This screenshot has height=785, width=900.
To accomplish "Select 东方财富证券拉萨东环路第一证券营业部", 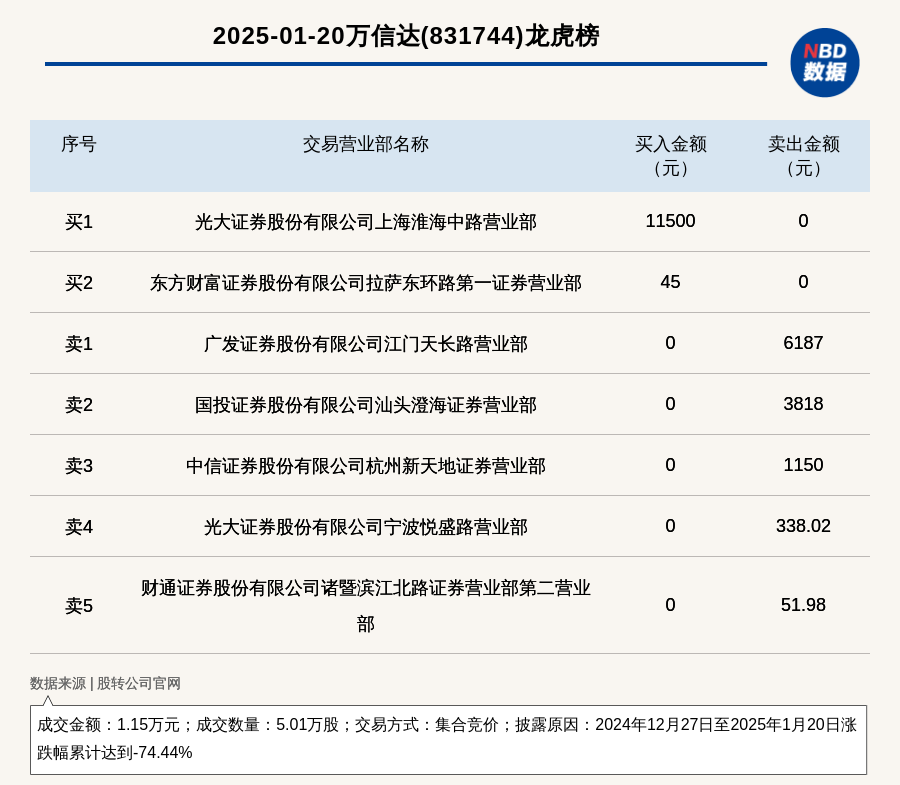I will click(x=366, y=282).
